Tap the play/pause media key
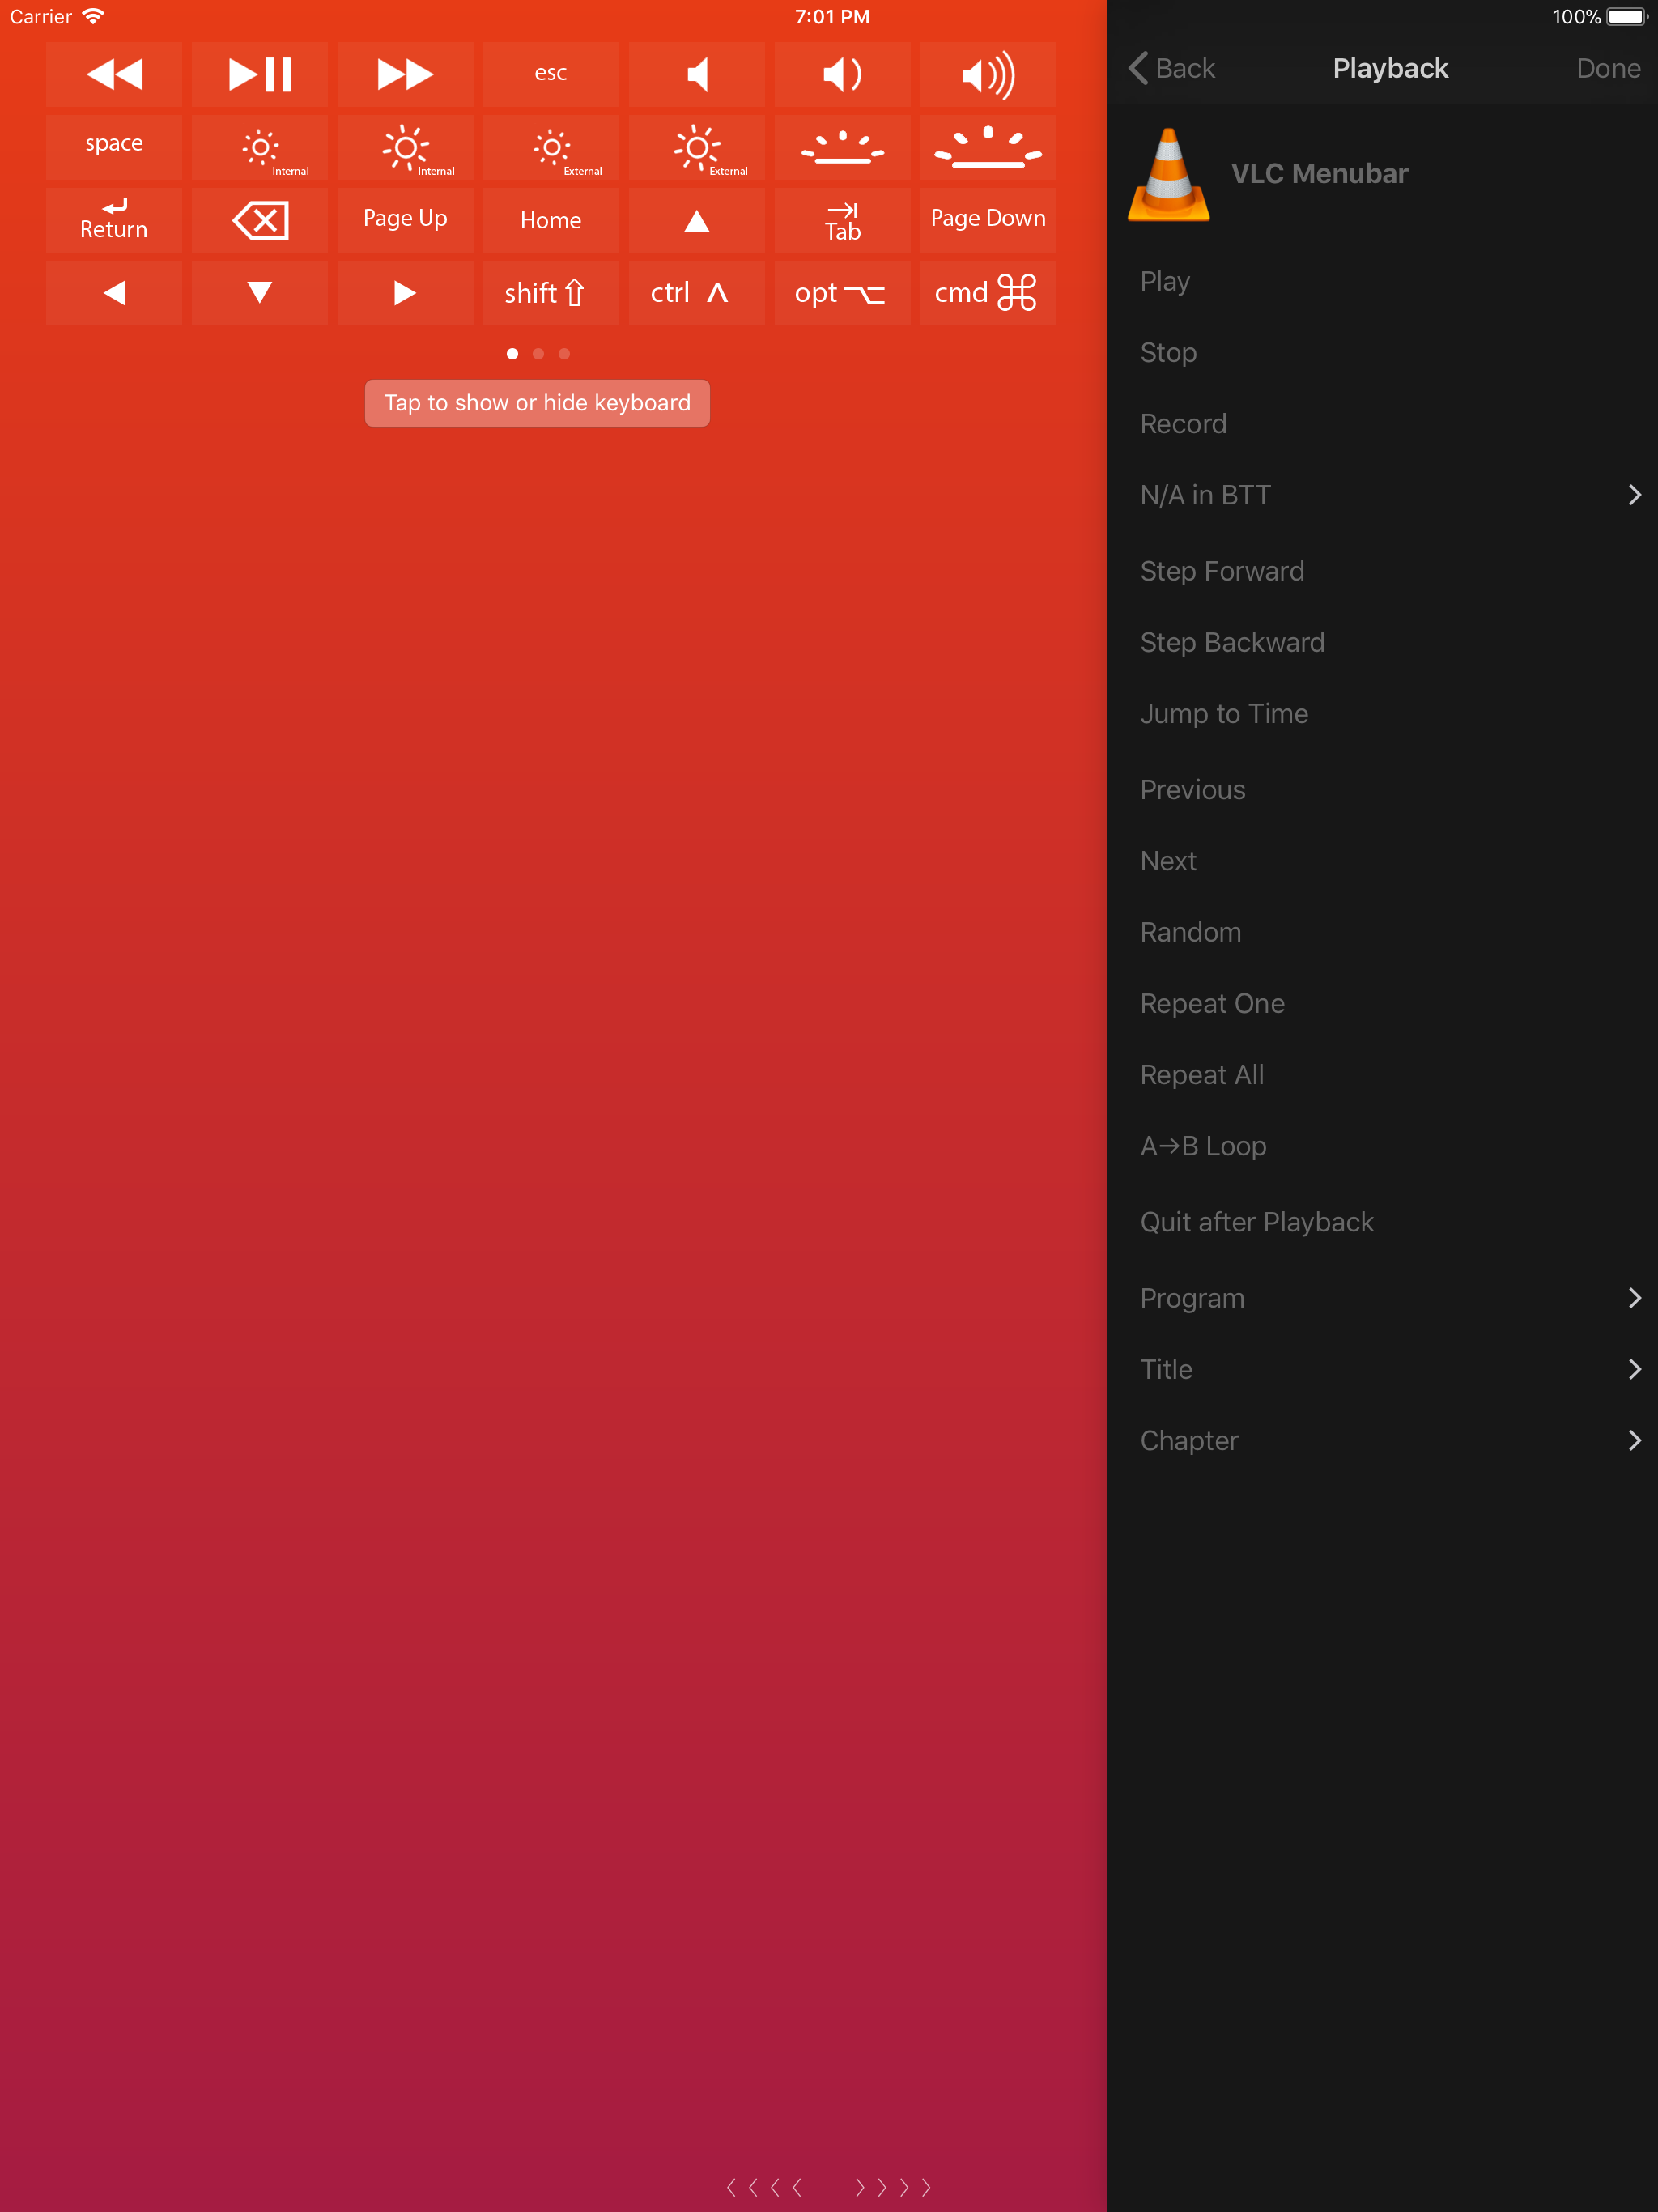The height and width of the screenshot is (2212, 1658). tap(259, 74)
